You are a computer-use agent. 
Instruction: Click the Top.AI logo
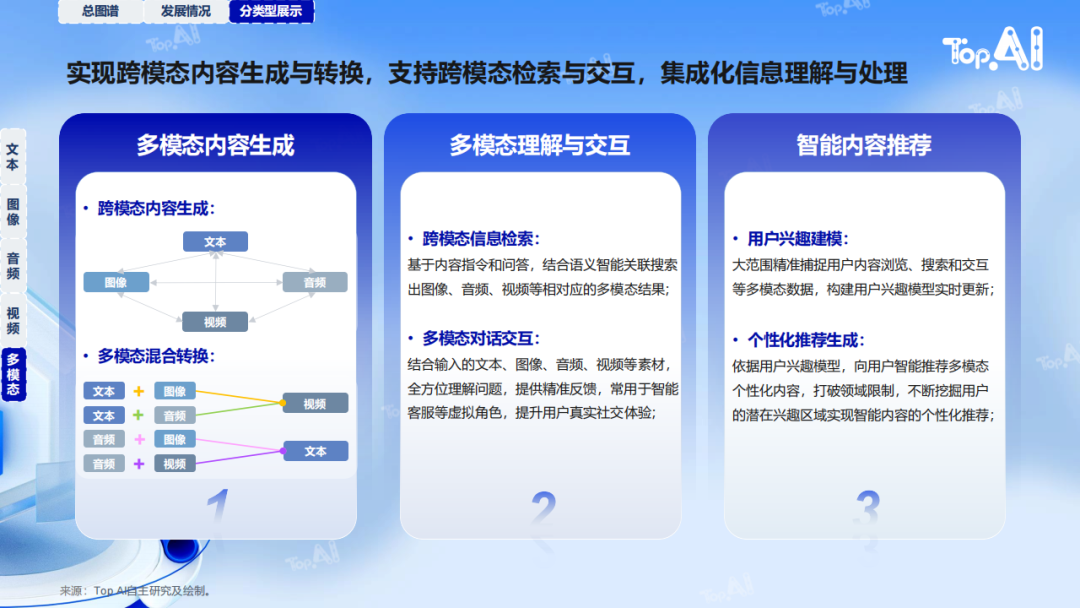click(x=993, y=49)
